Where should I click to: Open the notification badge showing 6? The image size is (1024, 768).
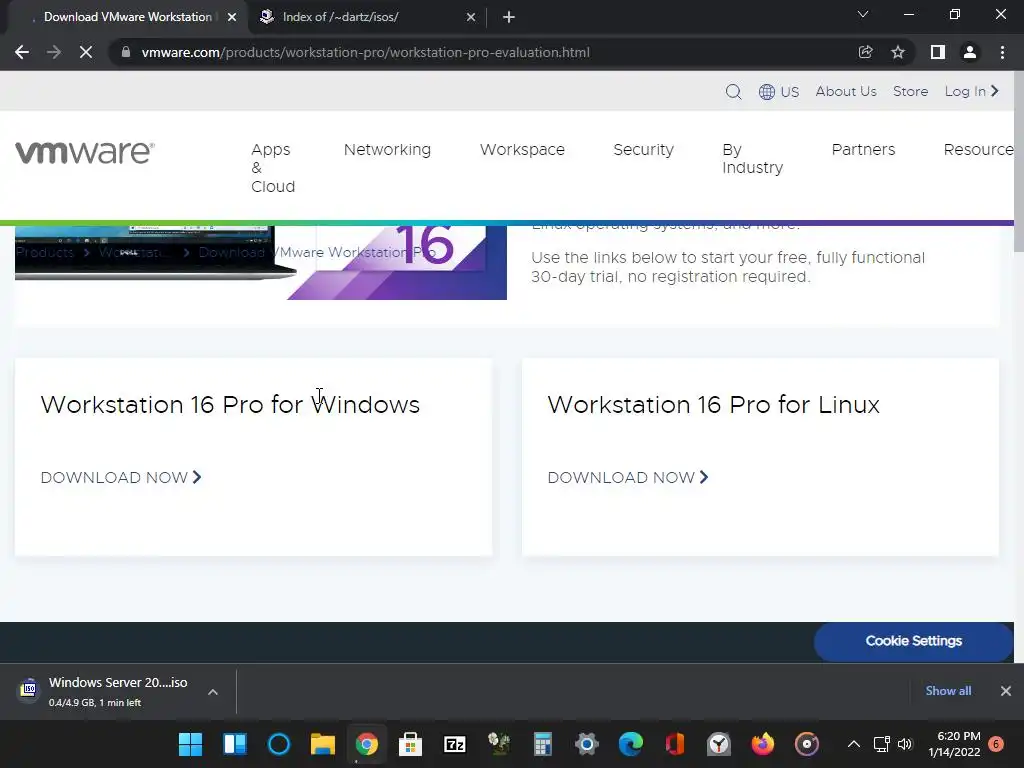(x=996, y=744)
